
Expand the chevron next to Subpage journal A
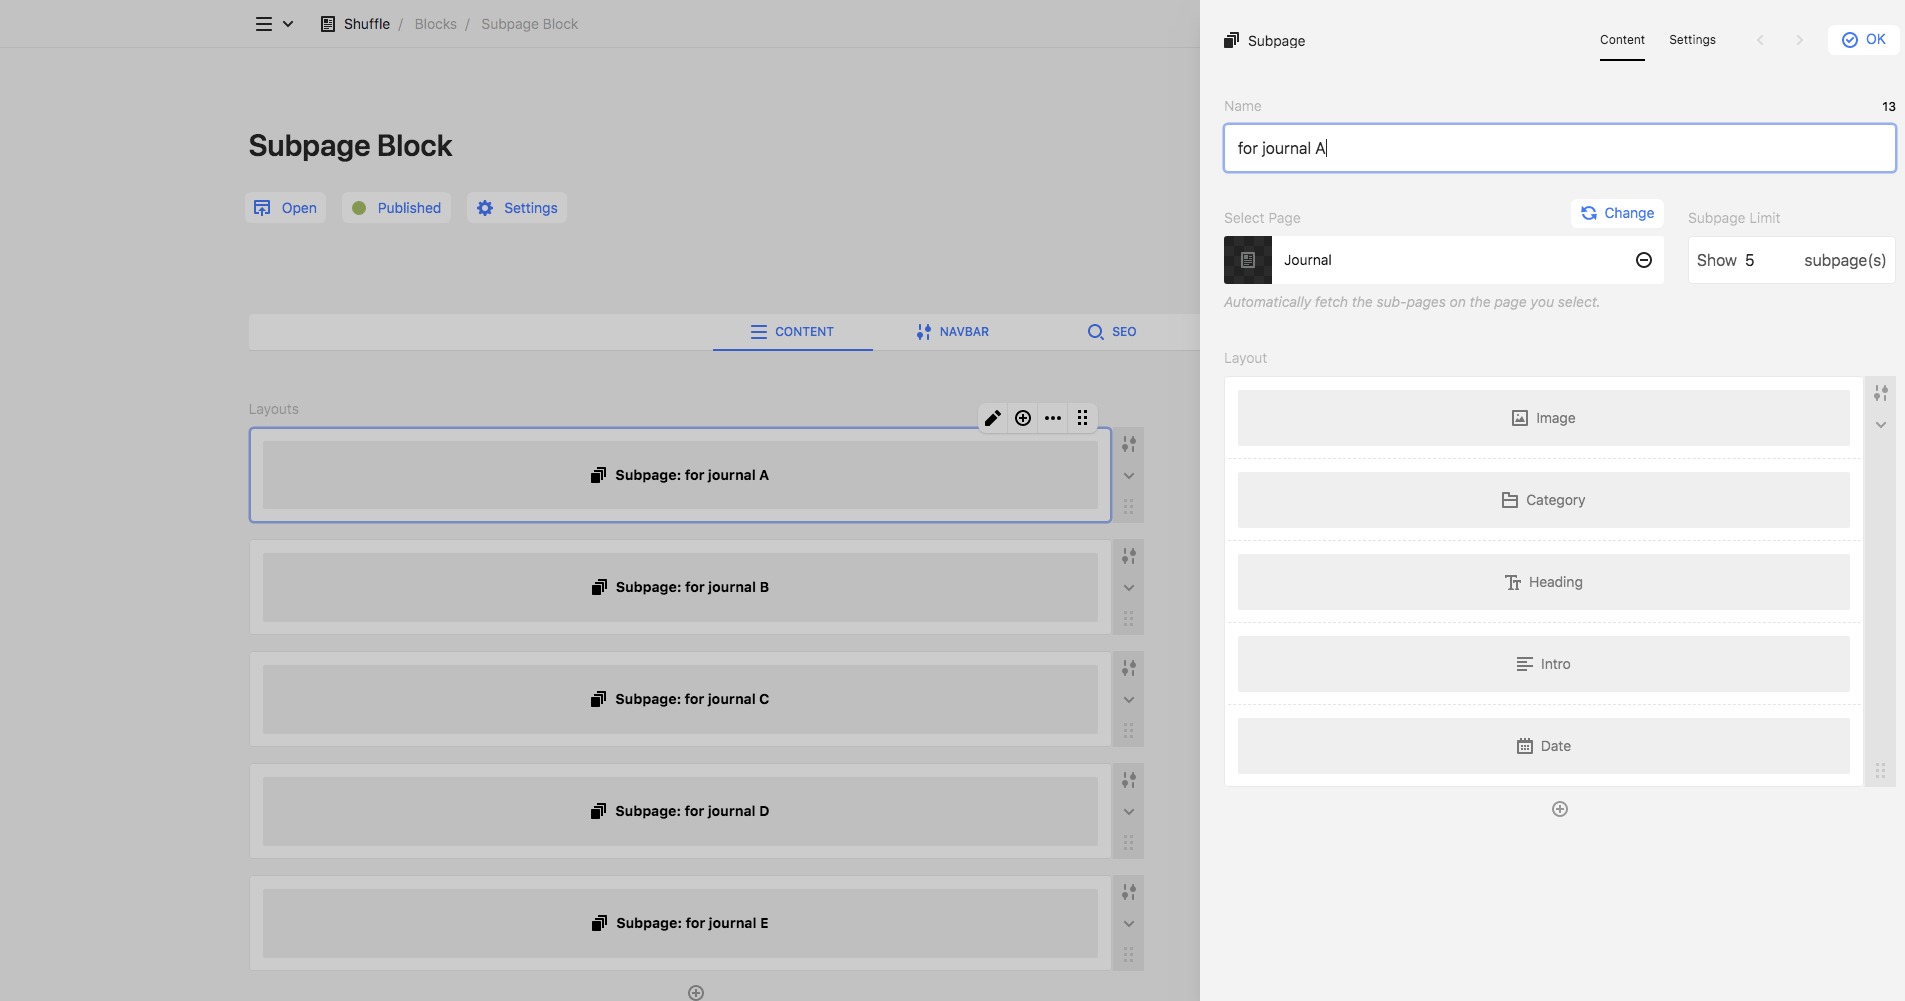1129,476
